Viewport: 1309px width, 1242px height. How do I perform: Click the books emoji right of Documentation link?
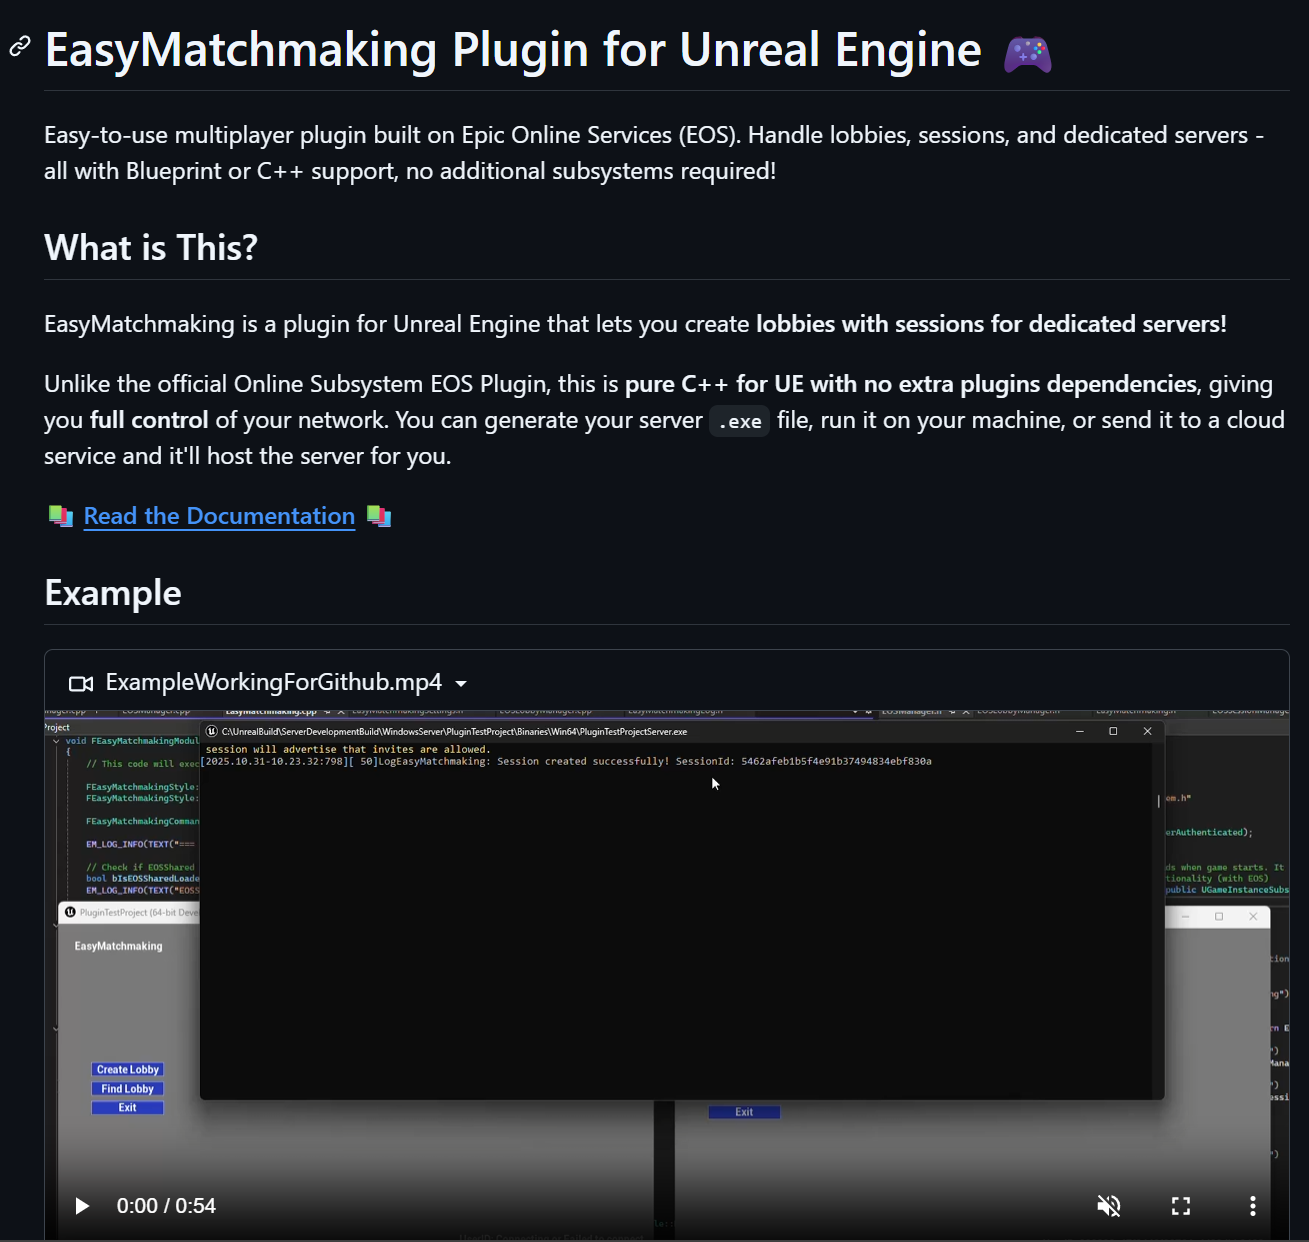379,516
